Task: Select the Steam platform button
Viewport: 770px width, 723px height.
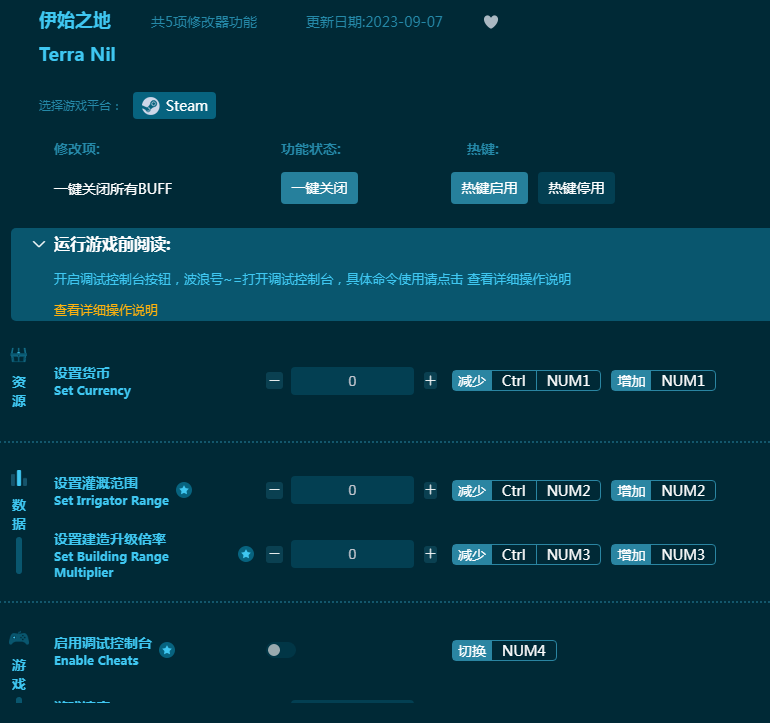Action: click(174, 106)
